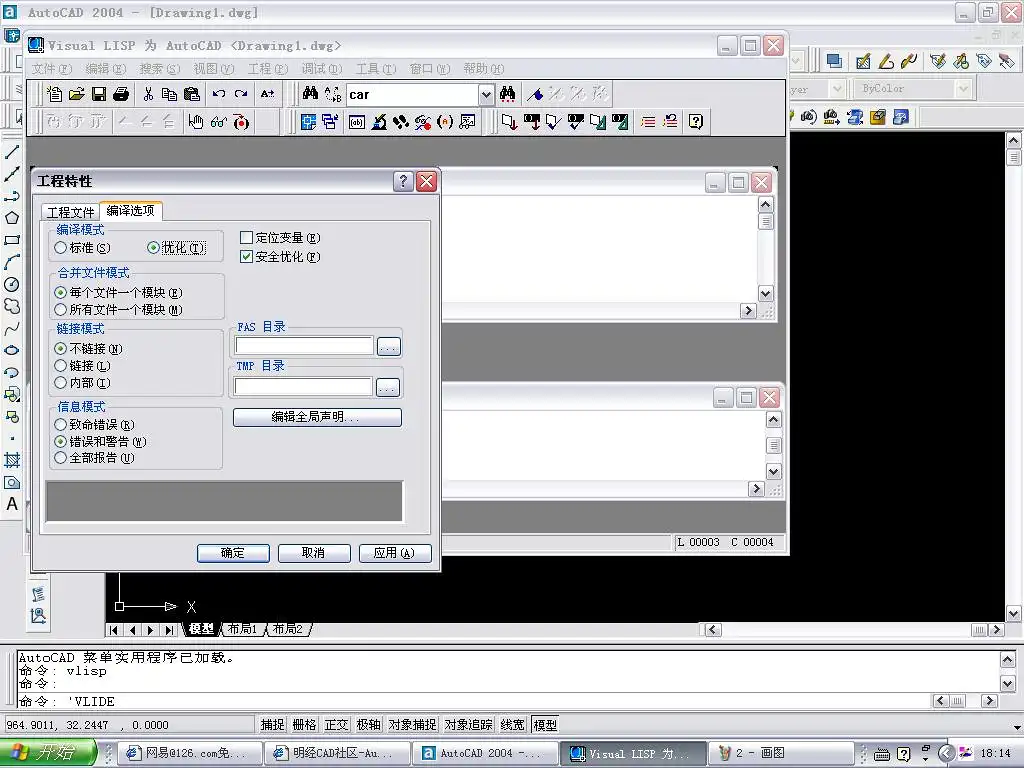Click the Trace footprints icon

400,121
